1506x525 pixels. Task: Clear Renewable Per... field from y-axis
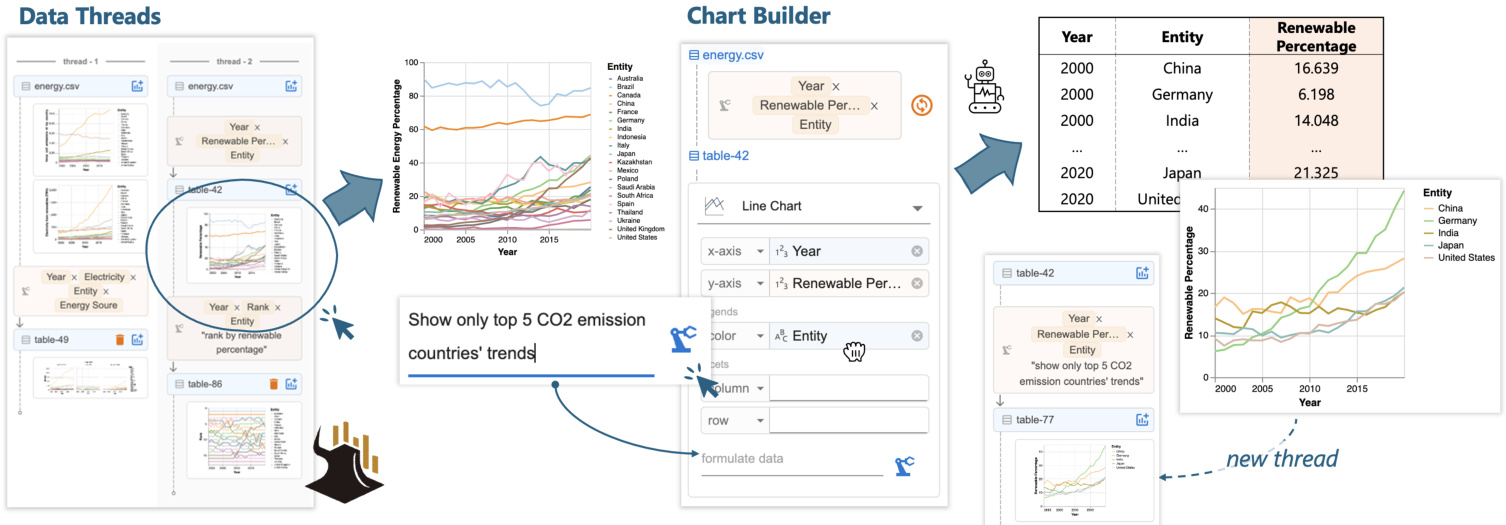(917, 284)
